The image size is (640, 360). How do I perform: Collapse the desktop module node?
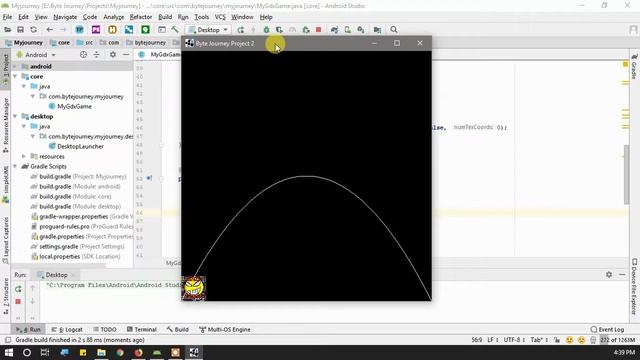(x=16, y=116)
